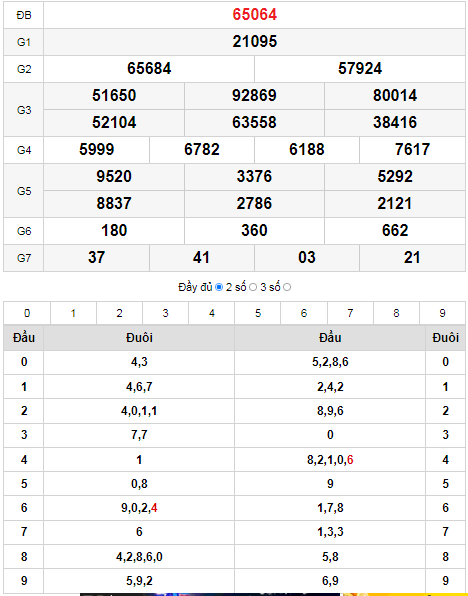Image resolution: width=468 pixels, height=596 pixels.
Task: Click the G1 prize number 21095
Action: [255, 41]
